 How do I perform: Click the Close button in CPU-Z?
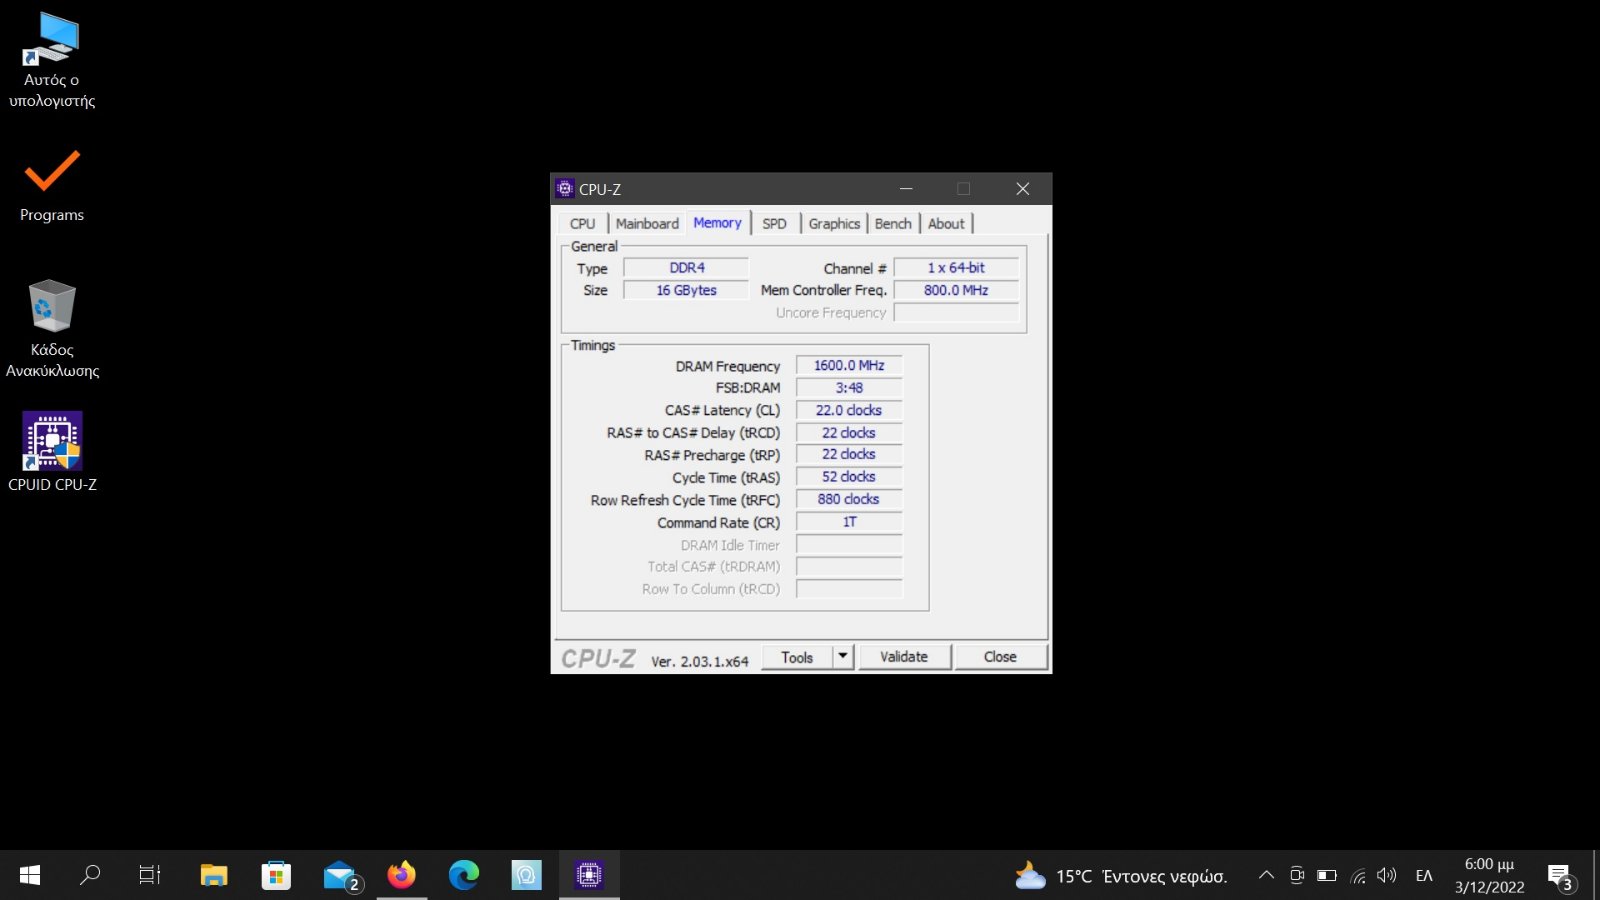pyautogui.click(x=1000, y=657)
